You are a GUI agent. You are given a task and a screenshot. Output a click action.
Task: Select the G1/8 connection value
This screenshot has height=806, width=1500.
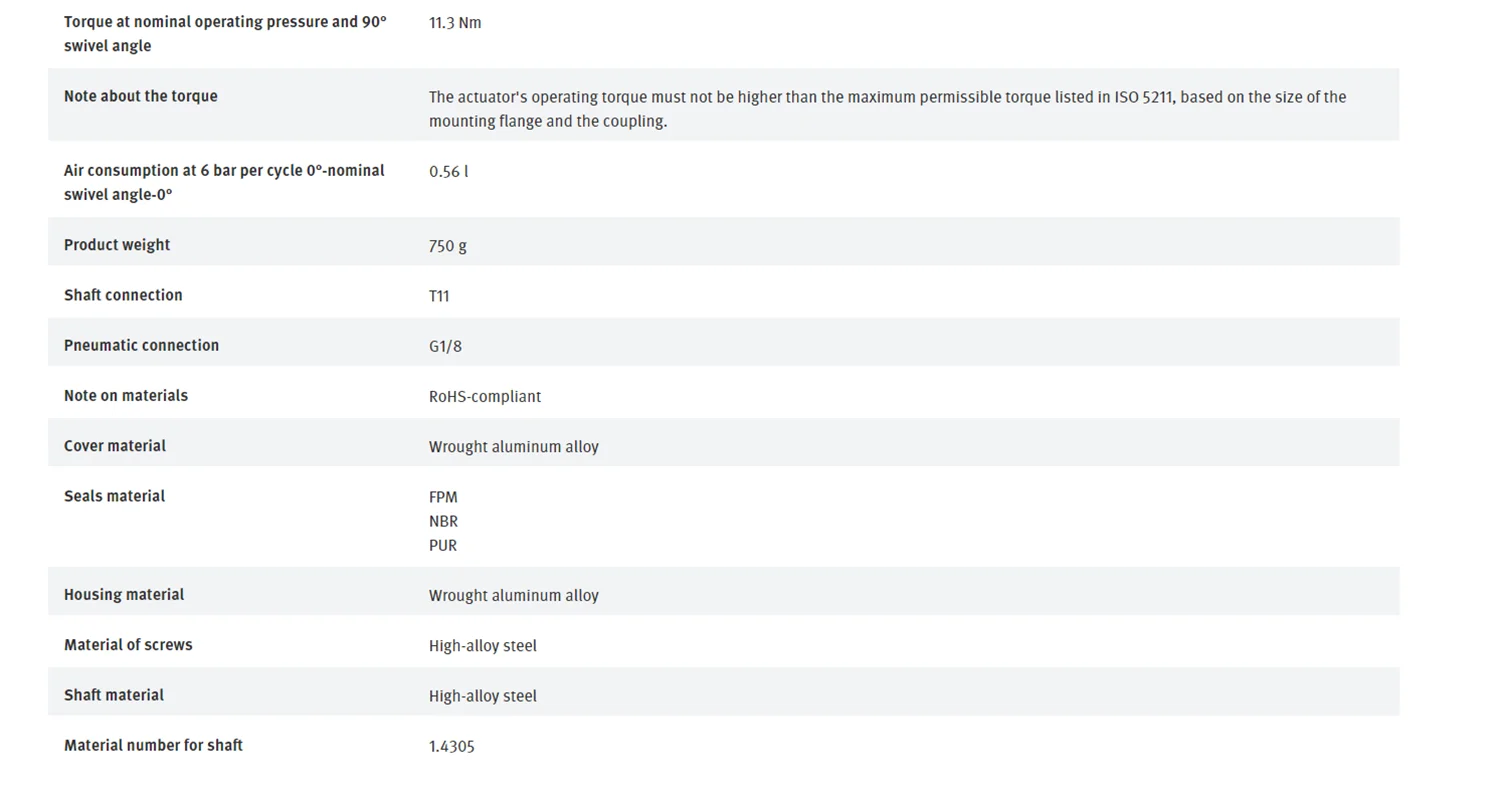coord(445,346)
